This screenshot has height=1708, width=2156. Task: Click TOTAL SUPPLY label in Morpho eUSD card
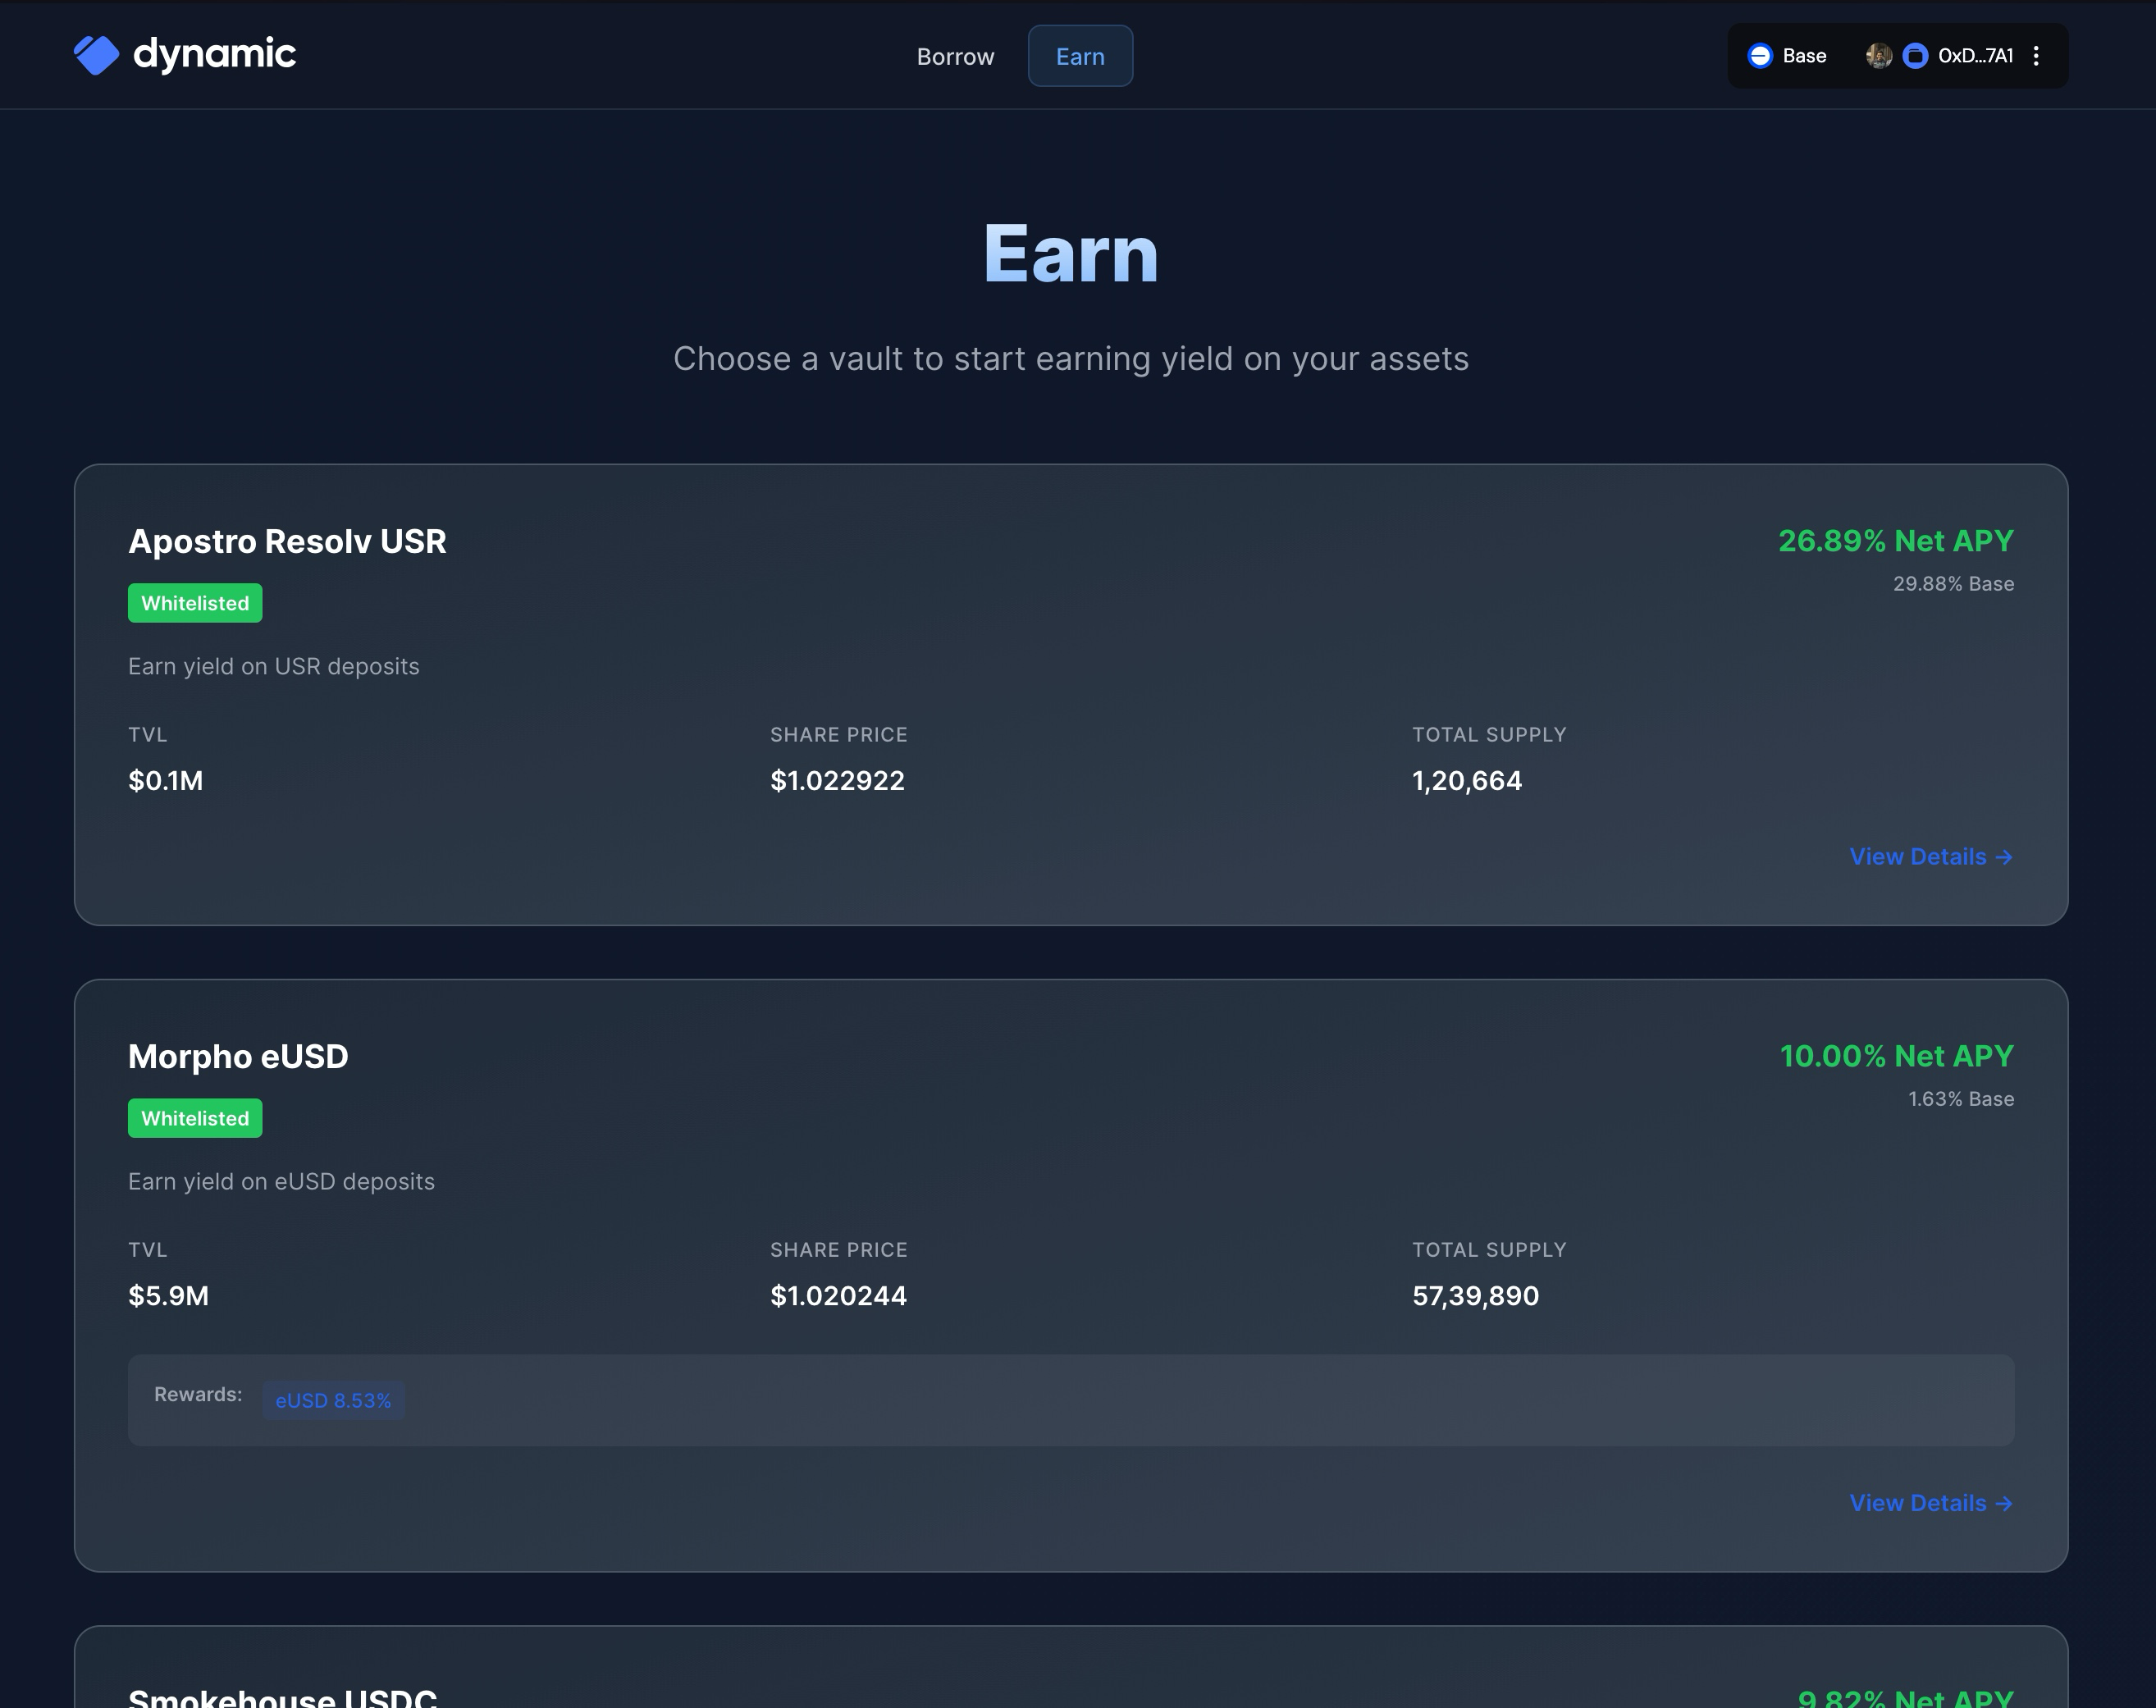[1489, 1250]
